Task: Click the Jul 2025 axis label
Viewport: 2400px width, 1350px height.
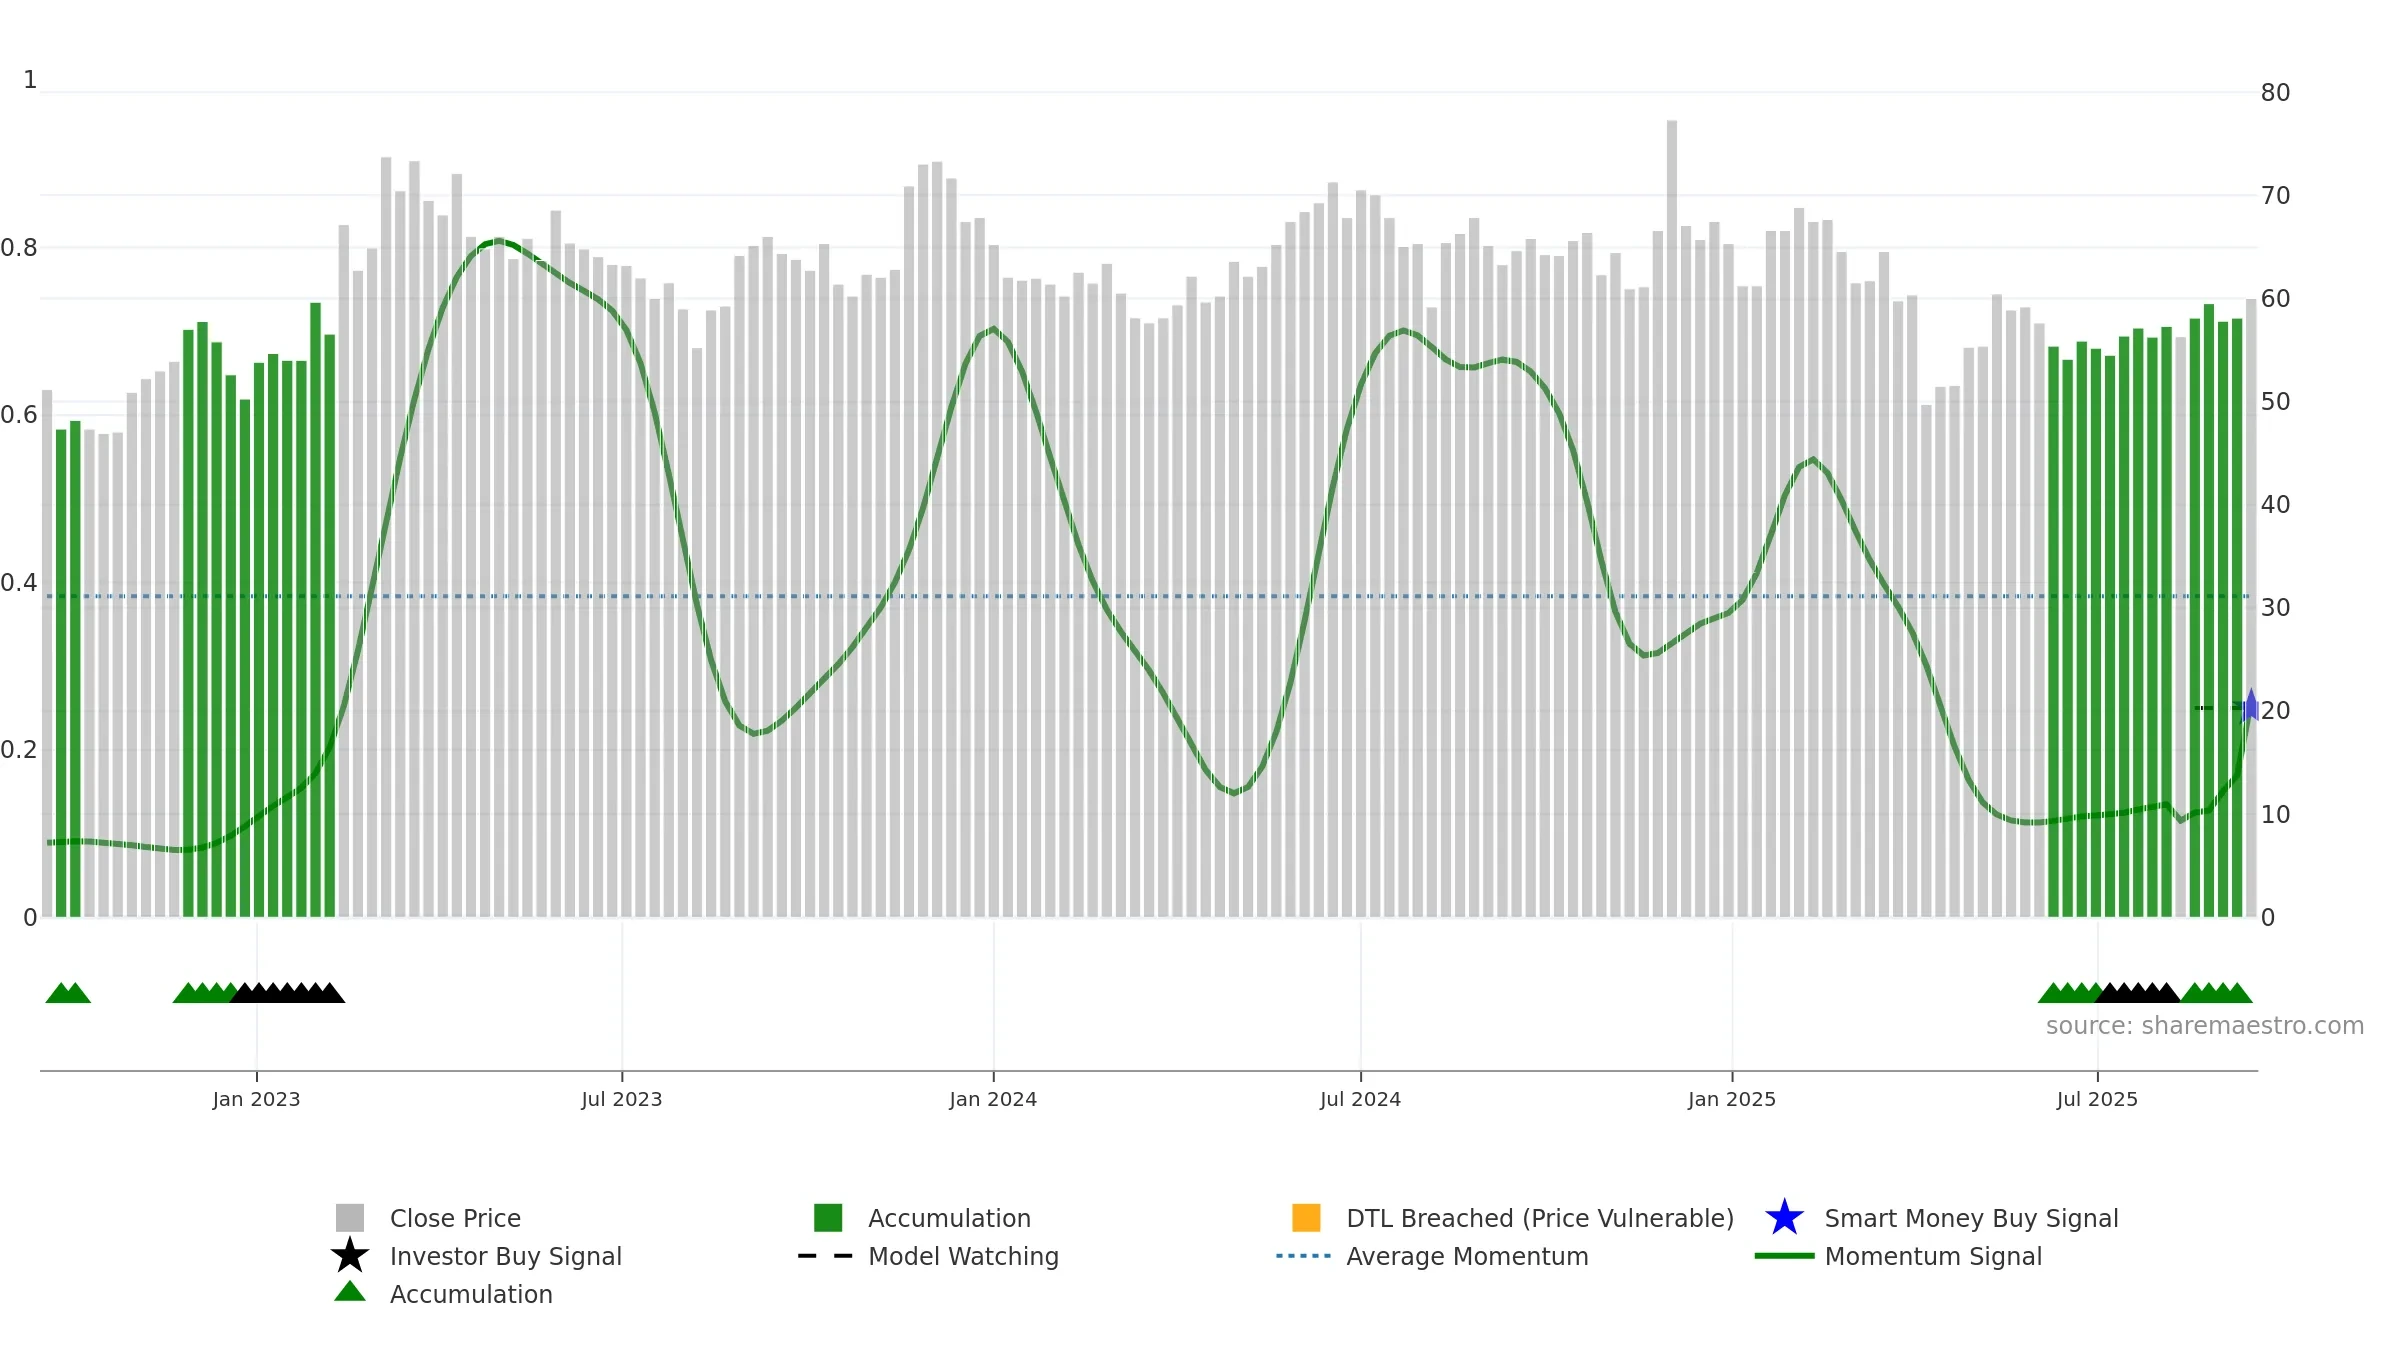Action: coord(2097,1099)
